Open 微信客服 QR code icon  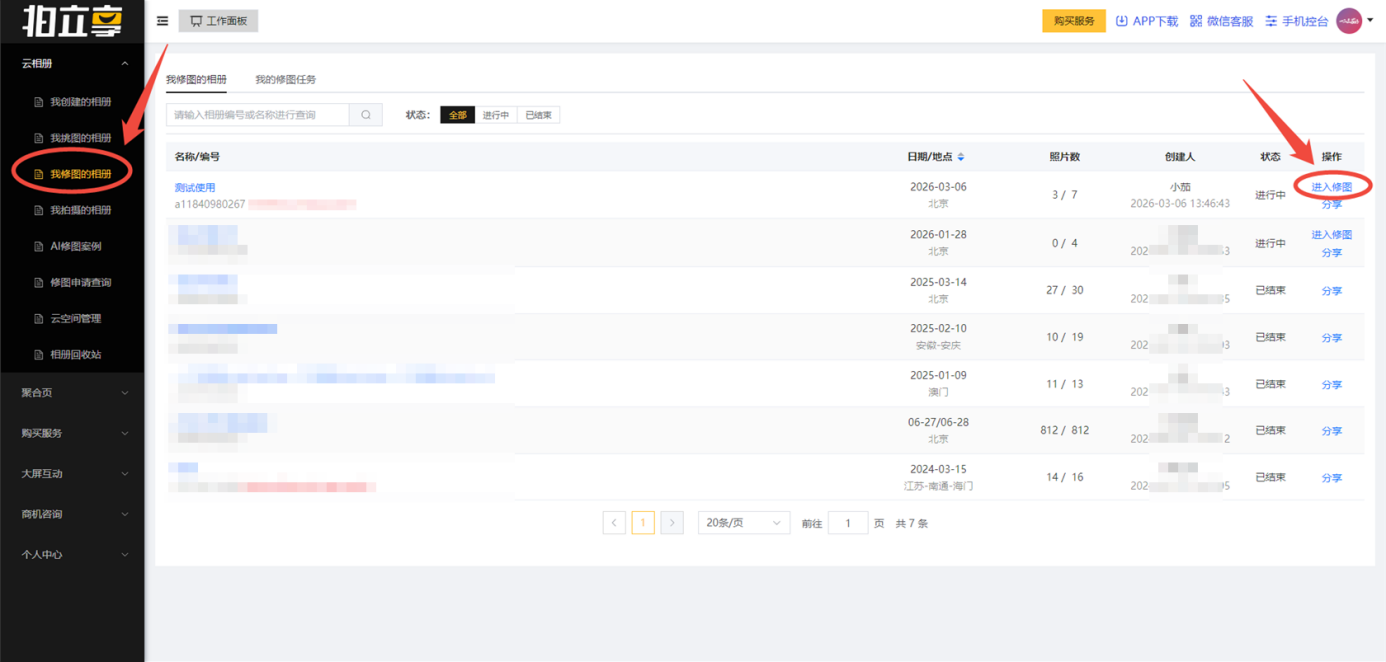pyautogui.click(x=1196, y=21)
